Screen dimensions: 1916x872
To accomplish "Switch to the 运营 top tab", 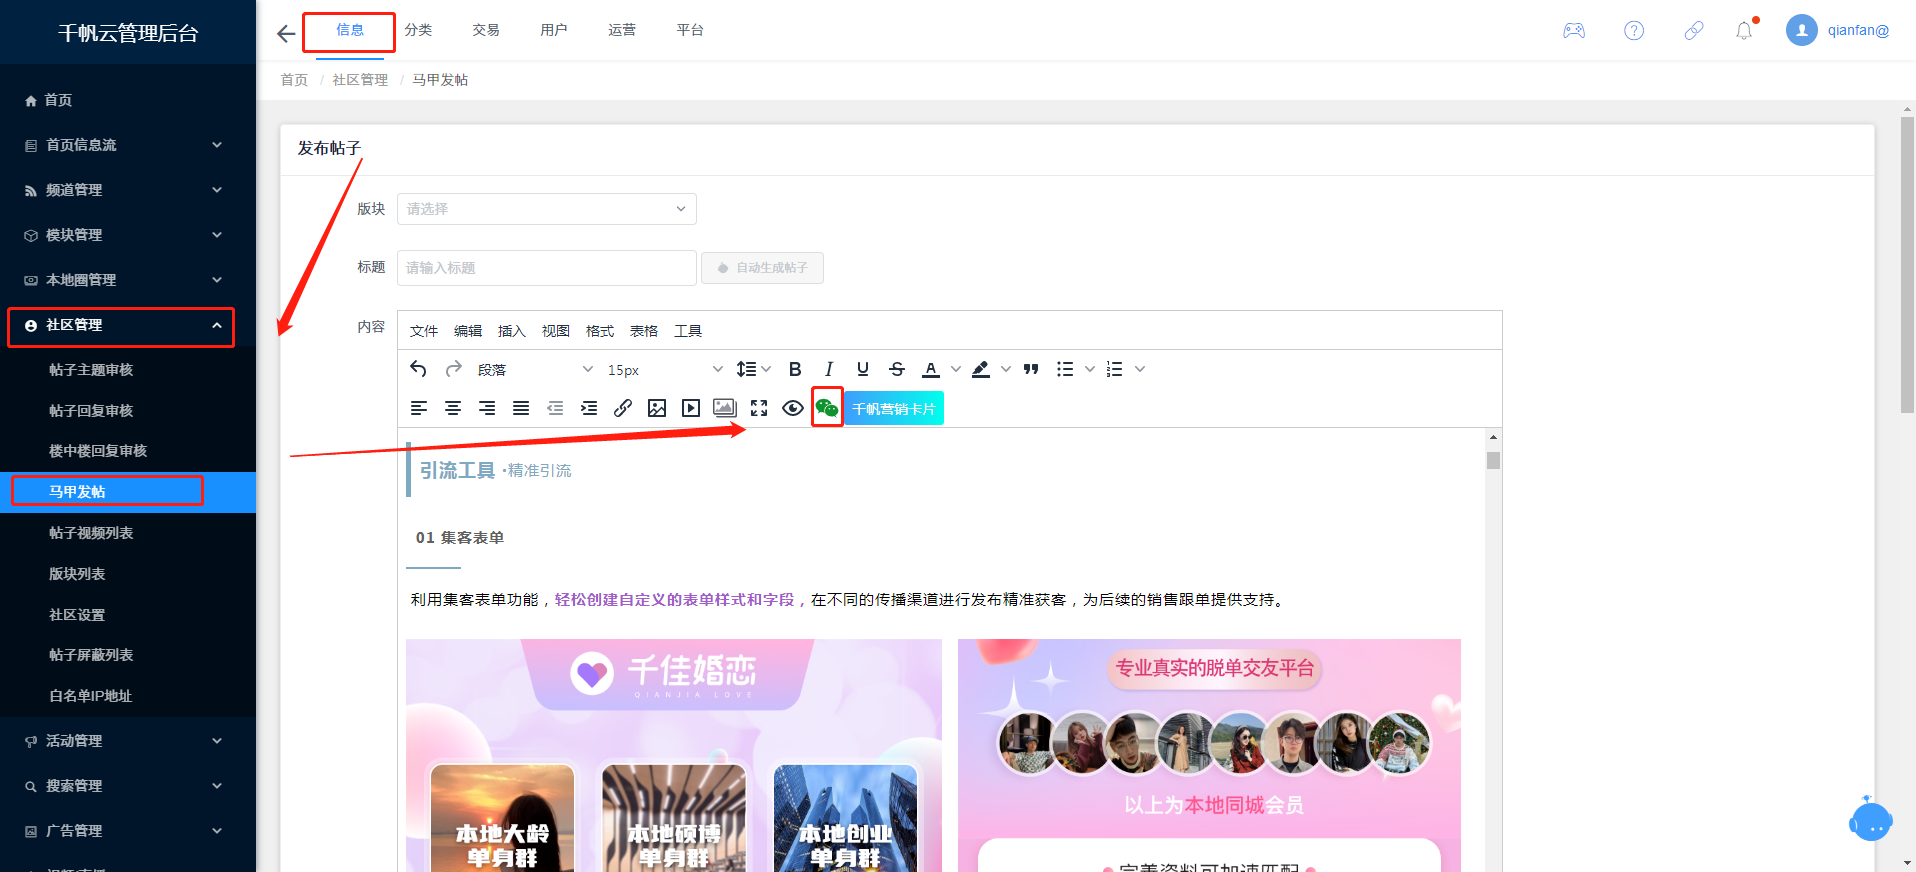I will (x=622, y=30).
